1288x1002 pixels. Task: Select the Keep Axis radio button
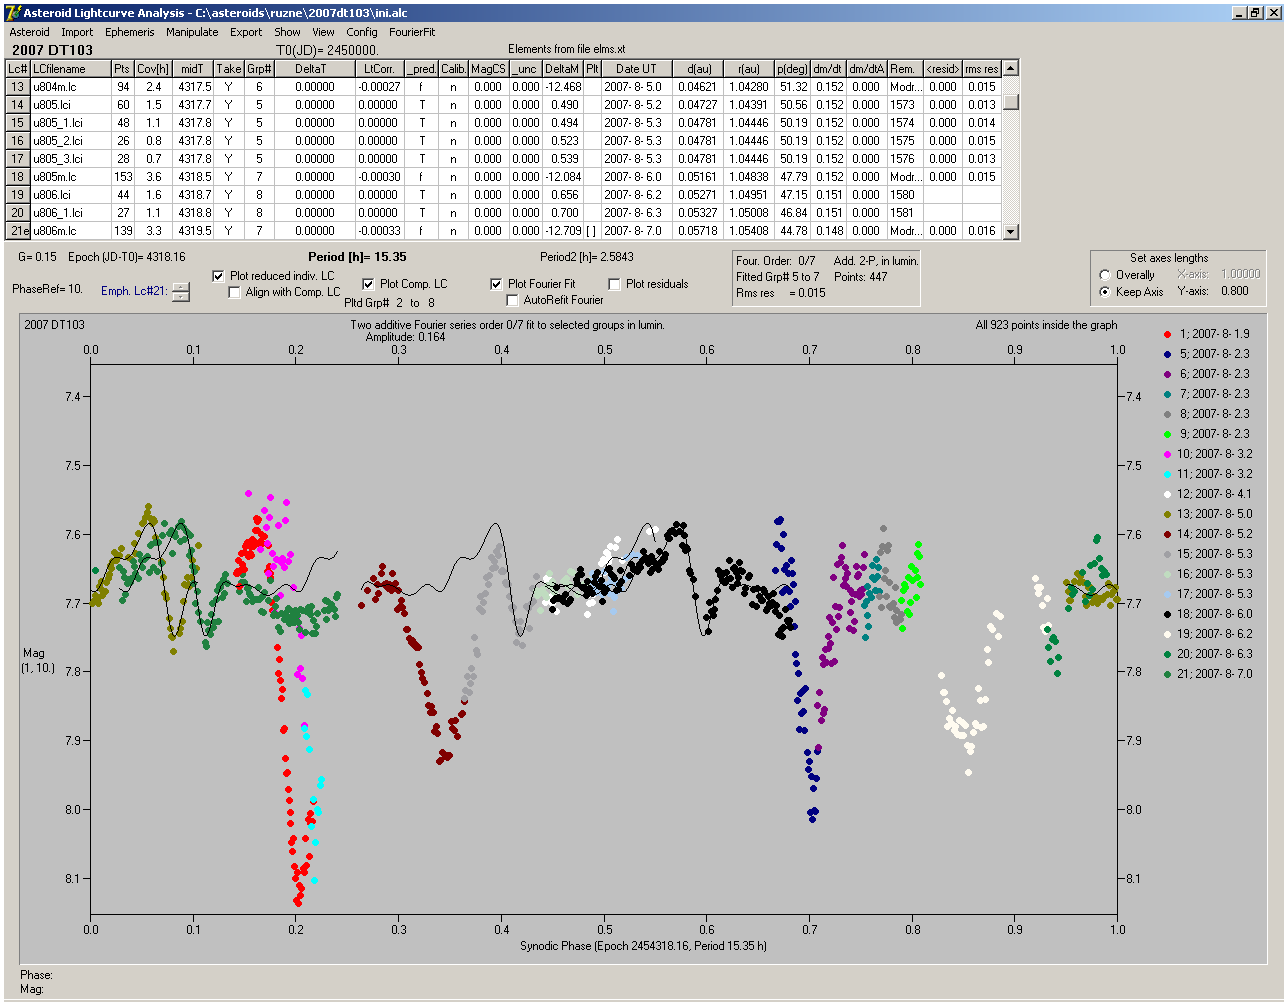pyautogui.click(x=1105, y=292)
